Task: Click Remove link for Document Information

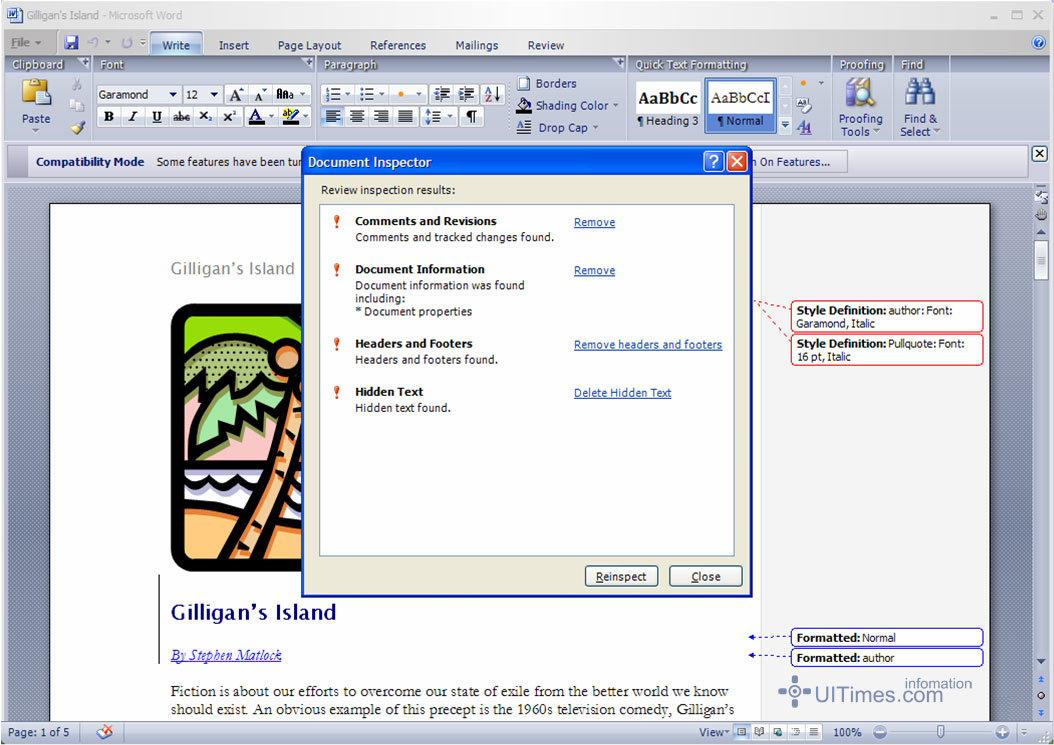Action: [x=594, y=271]
